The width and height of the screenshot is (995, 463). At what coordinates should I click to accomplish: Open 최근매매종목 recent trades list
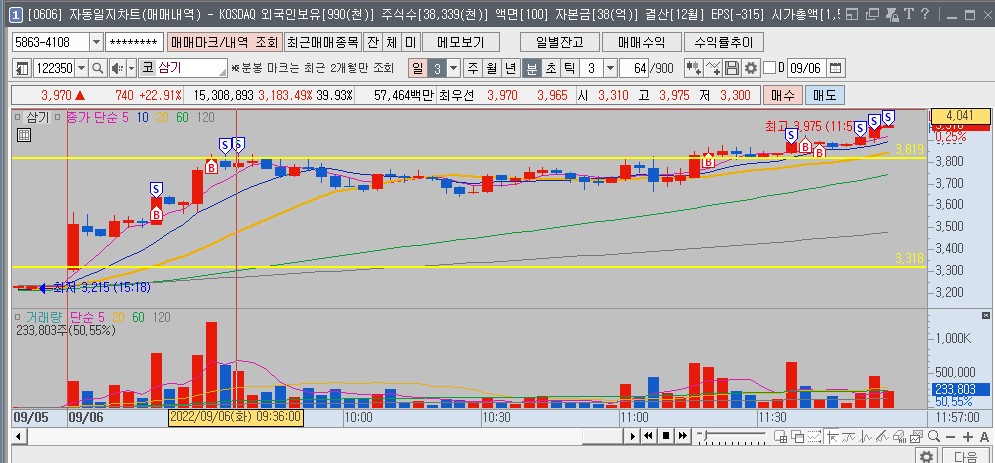(323, 42)
